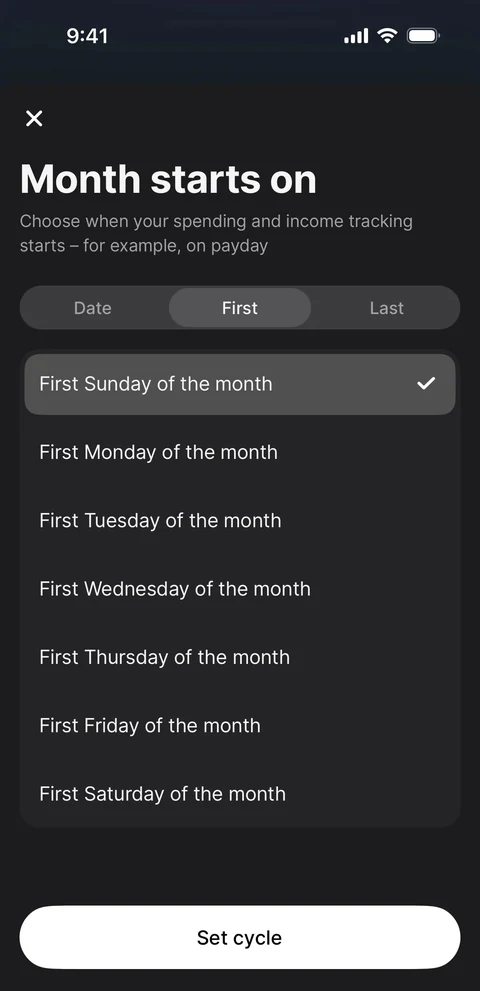Screen dimensions: 480x991
Task: Tap the cellular signal bars icon
Action: (x=356, y=36)
